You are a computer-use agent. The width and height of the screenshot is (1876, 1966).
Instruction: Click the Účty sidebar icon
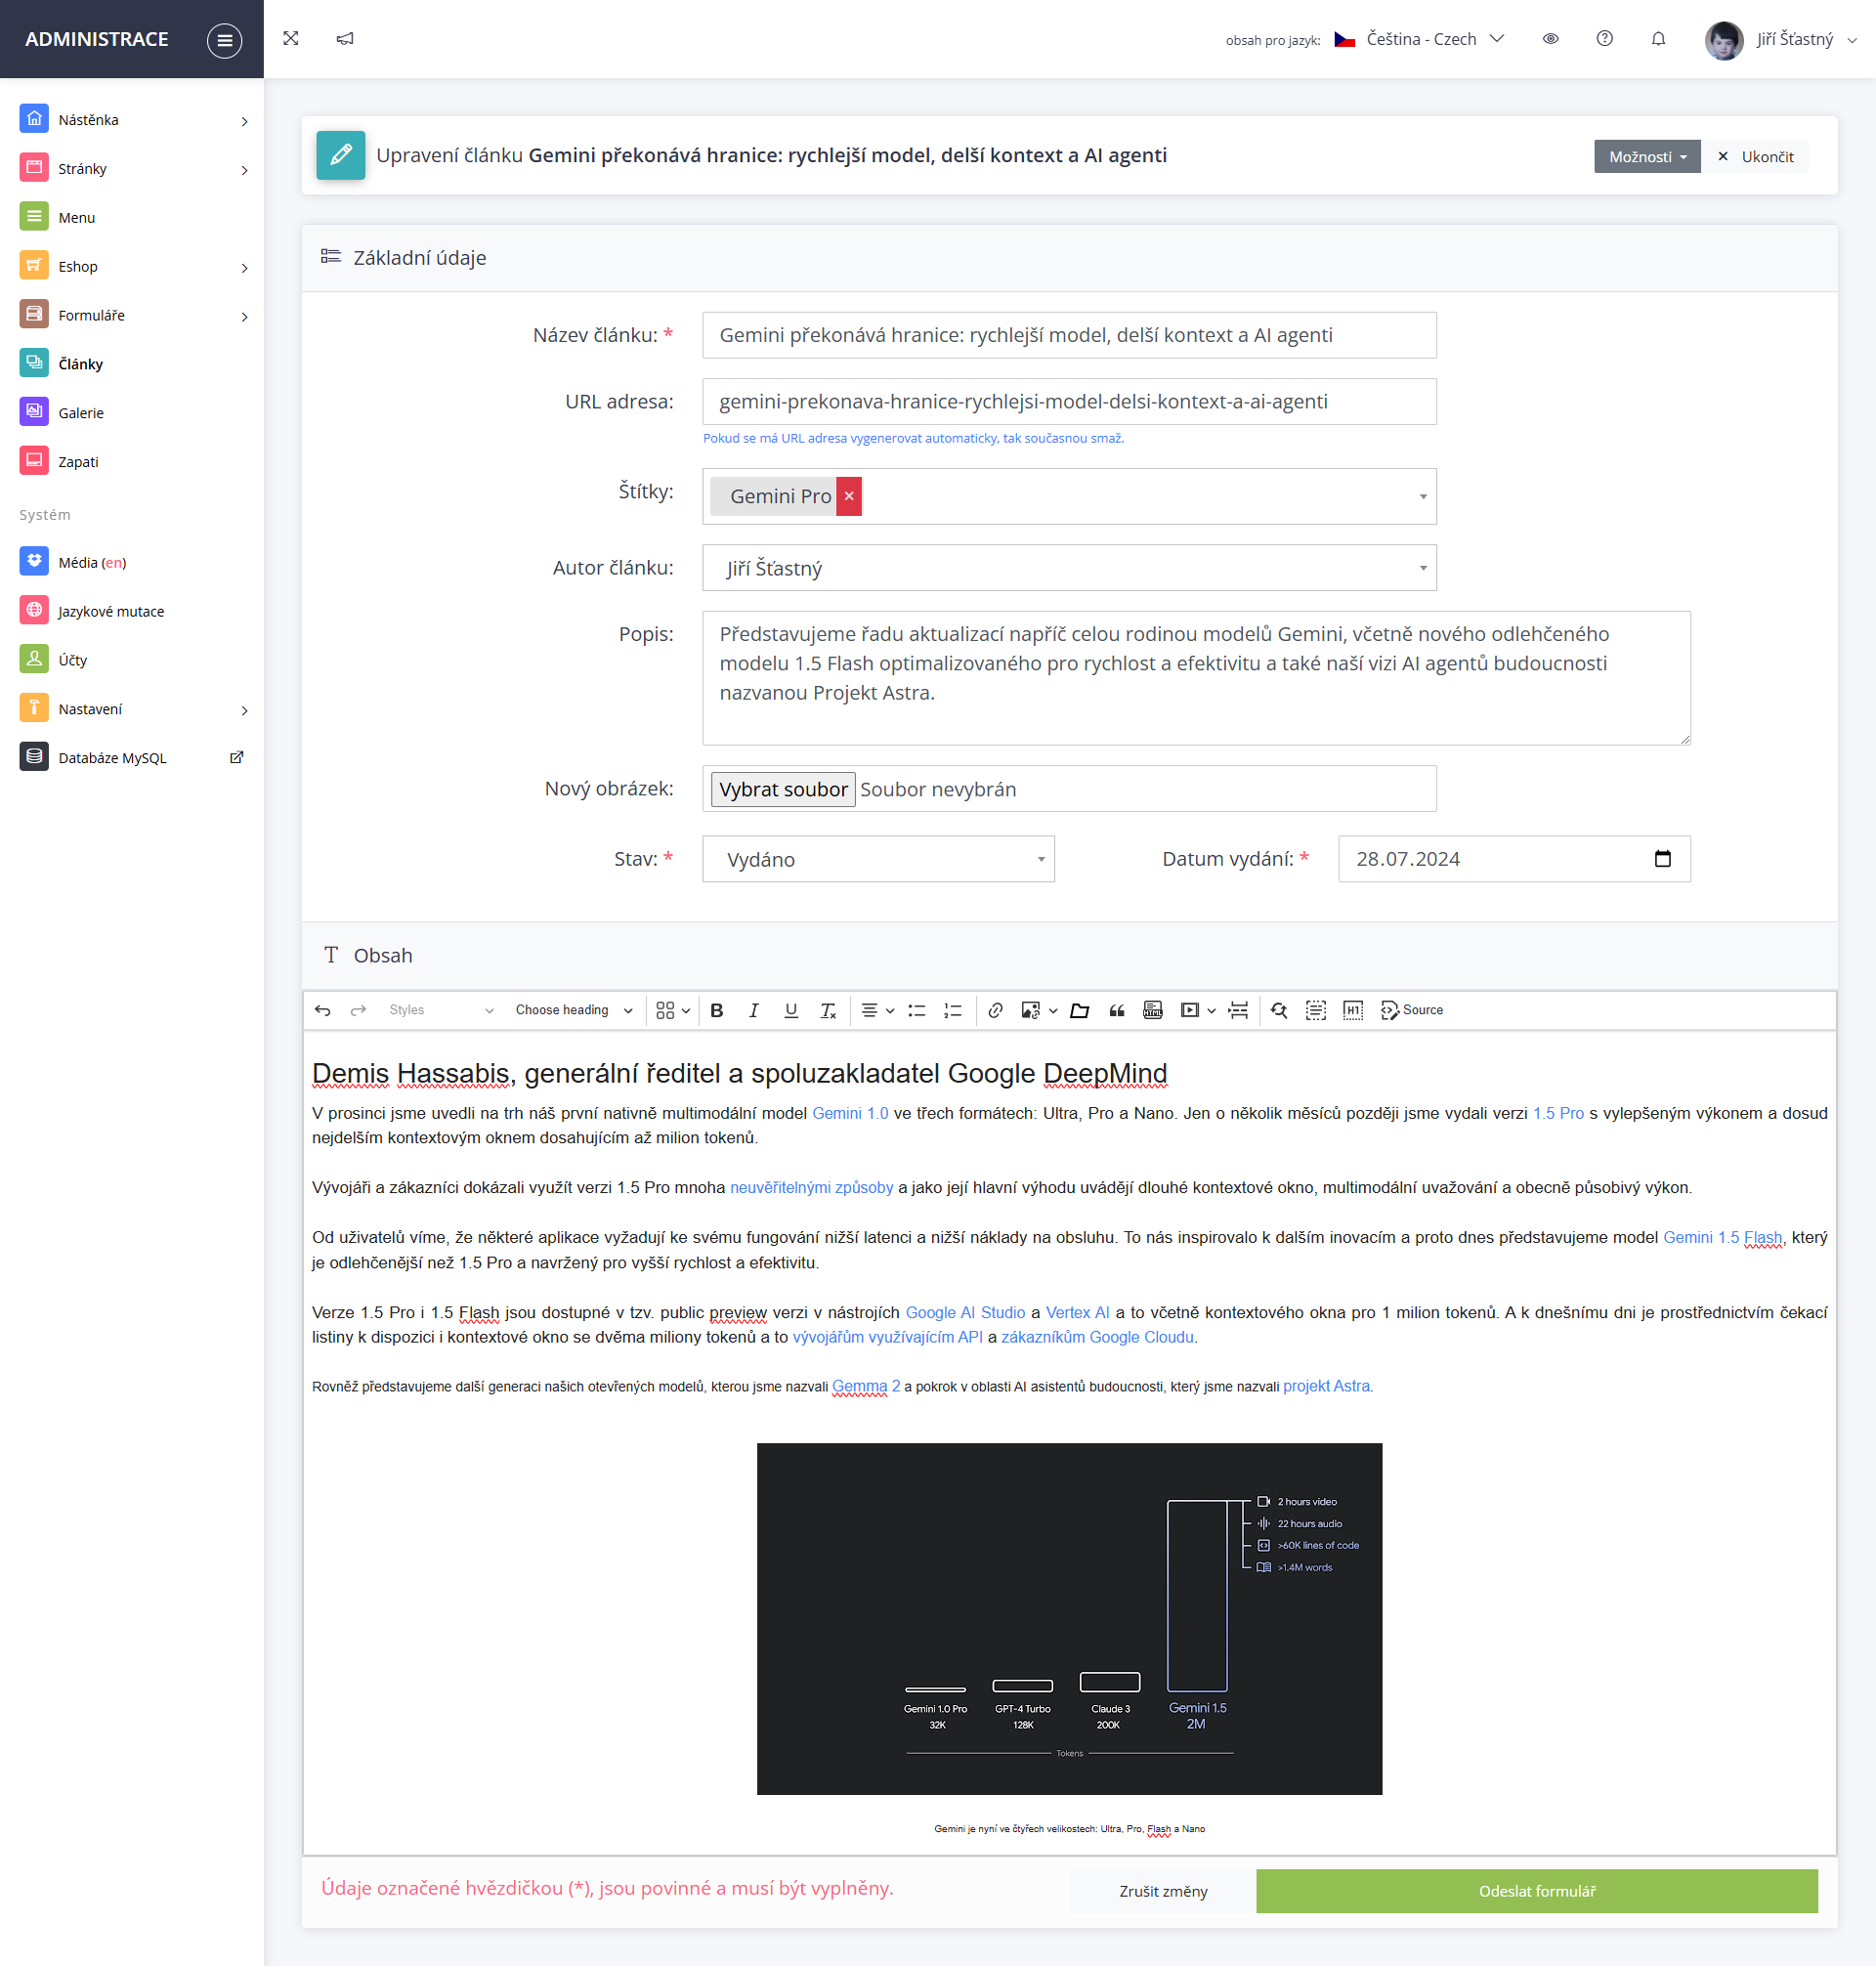[x=34, y=659]
